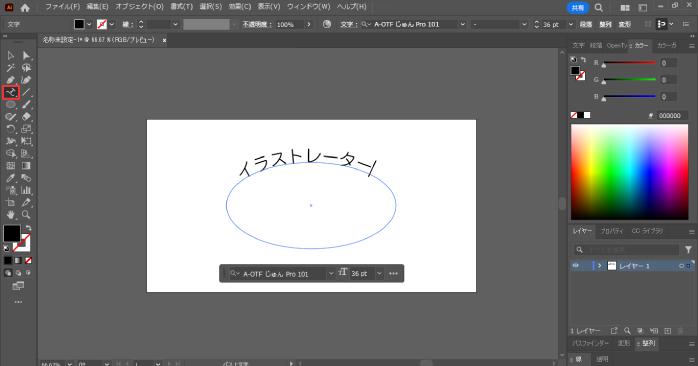Select the Gradient tool
The height and width of the screenshot is (366, 698).
[26, 166]
